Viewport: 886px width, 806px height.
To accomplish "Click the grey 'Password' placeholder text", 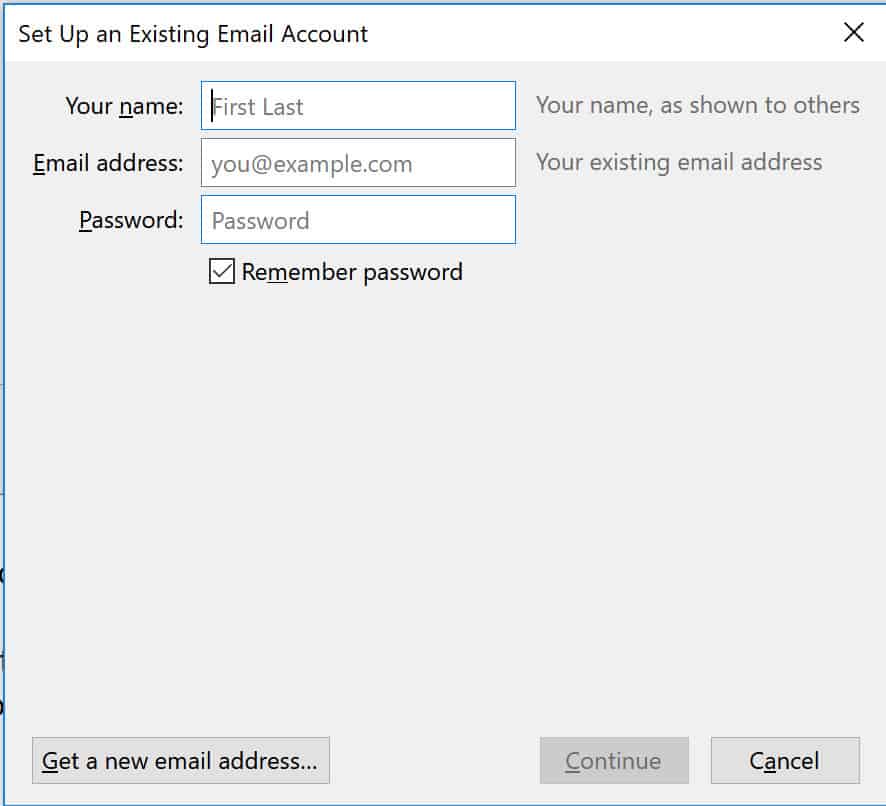I will (x=260, y=221).
